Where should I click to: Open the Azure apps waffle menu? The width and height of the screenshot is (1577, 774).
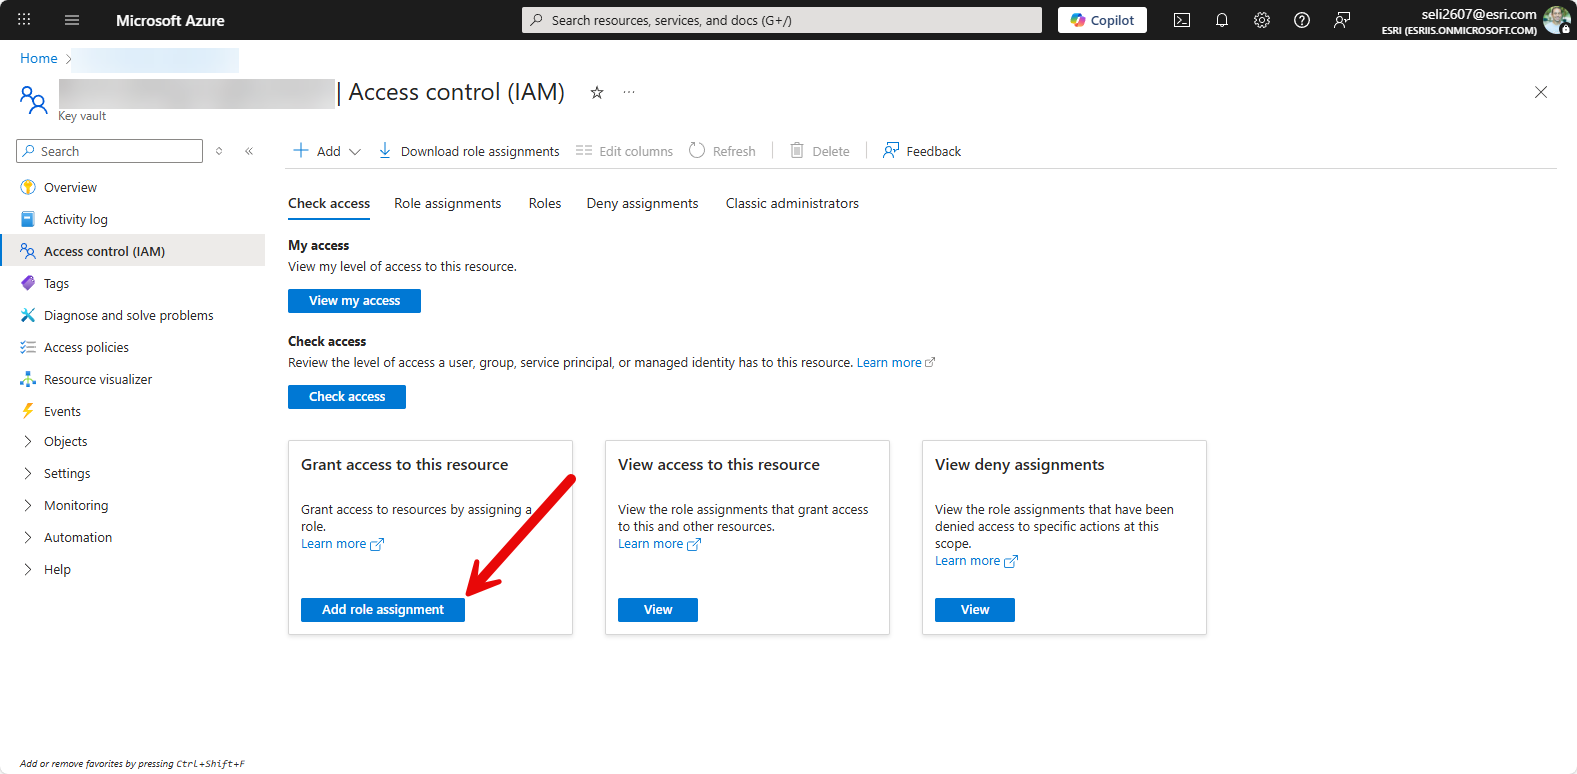(x=24, y=20)
